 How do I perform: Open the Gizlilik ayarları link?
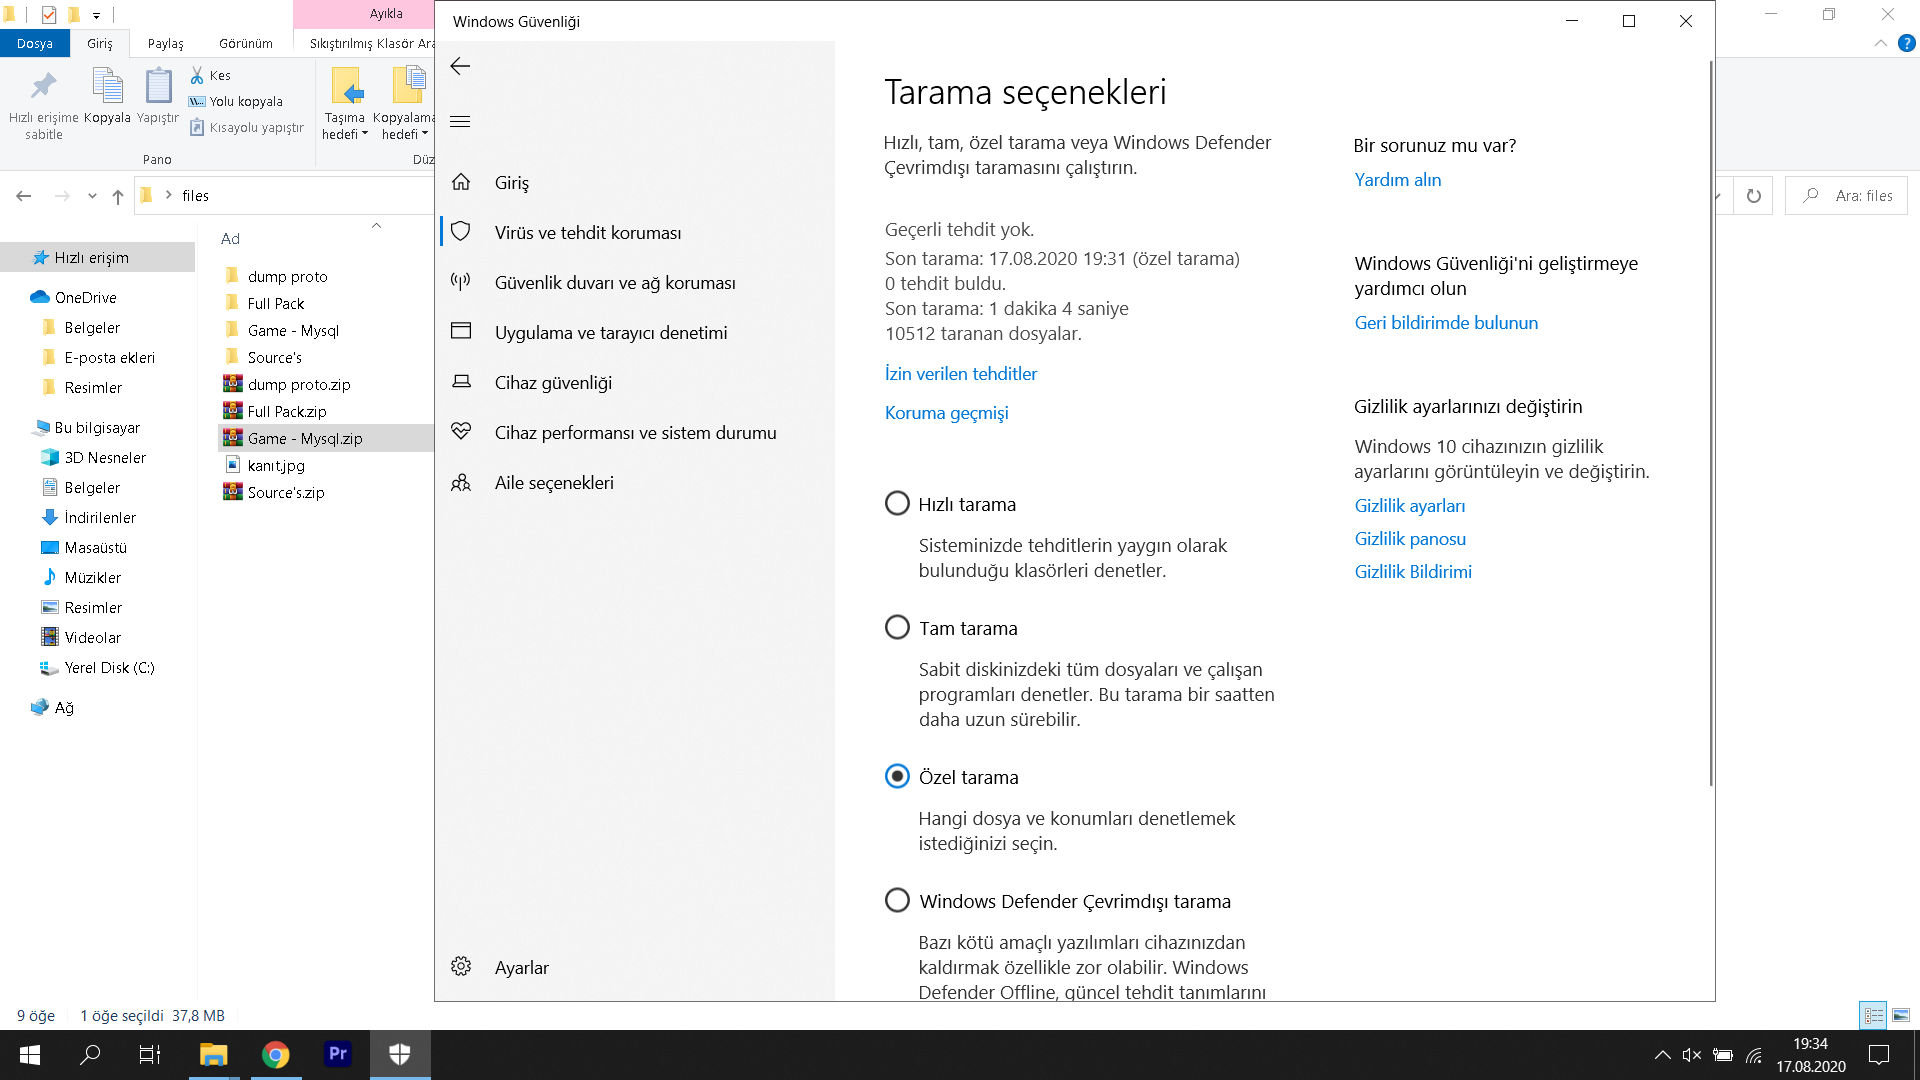tap(1409, 506)
